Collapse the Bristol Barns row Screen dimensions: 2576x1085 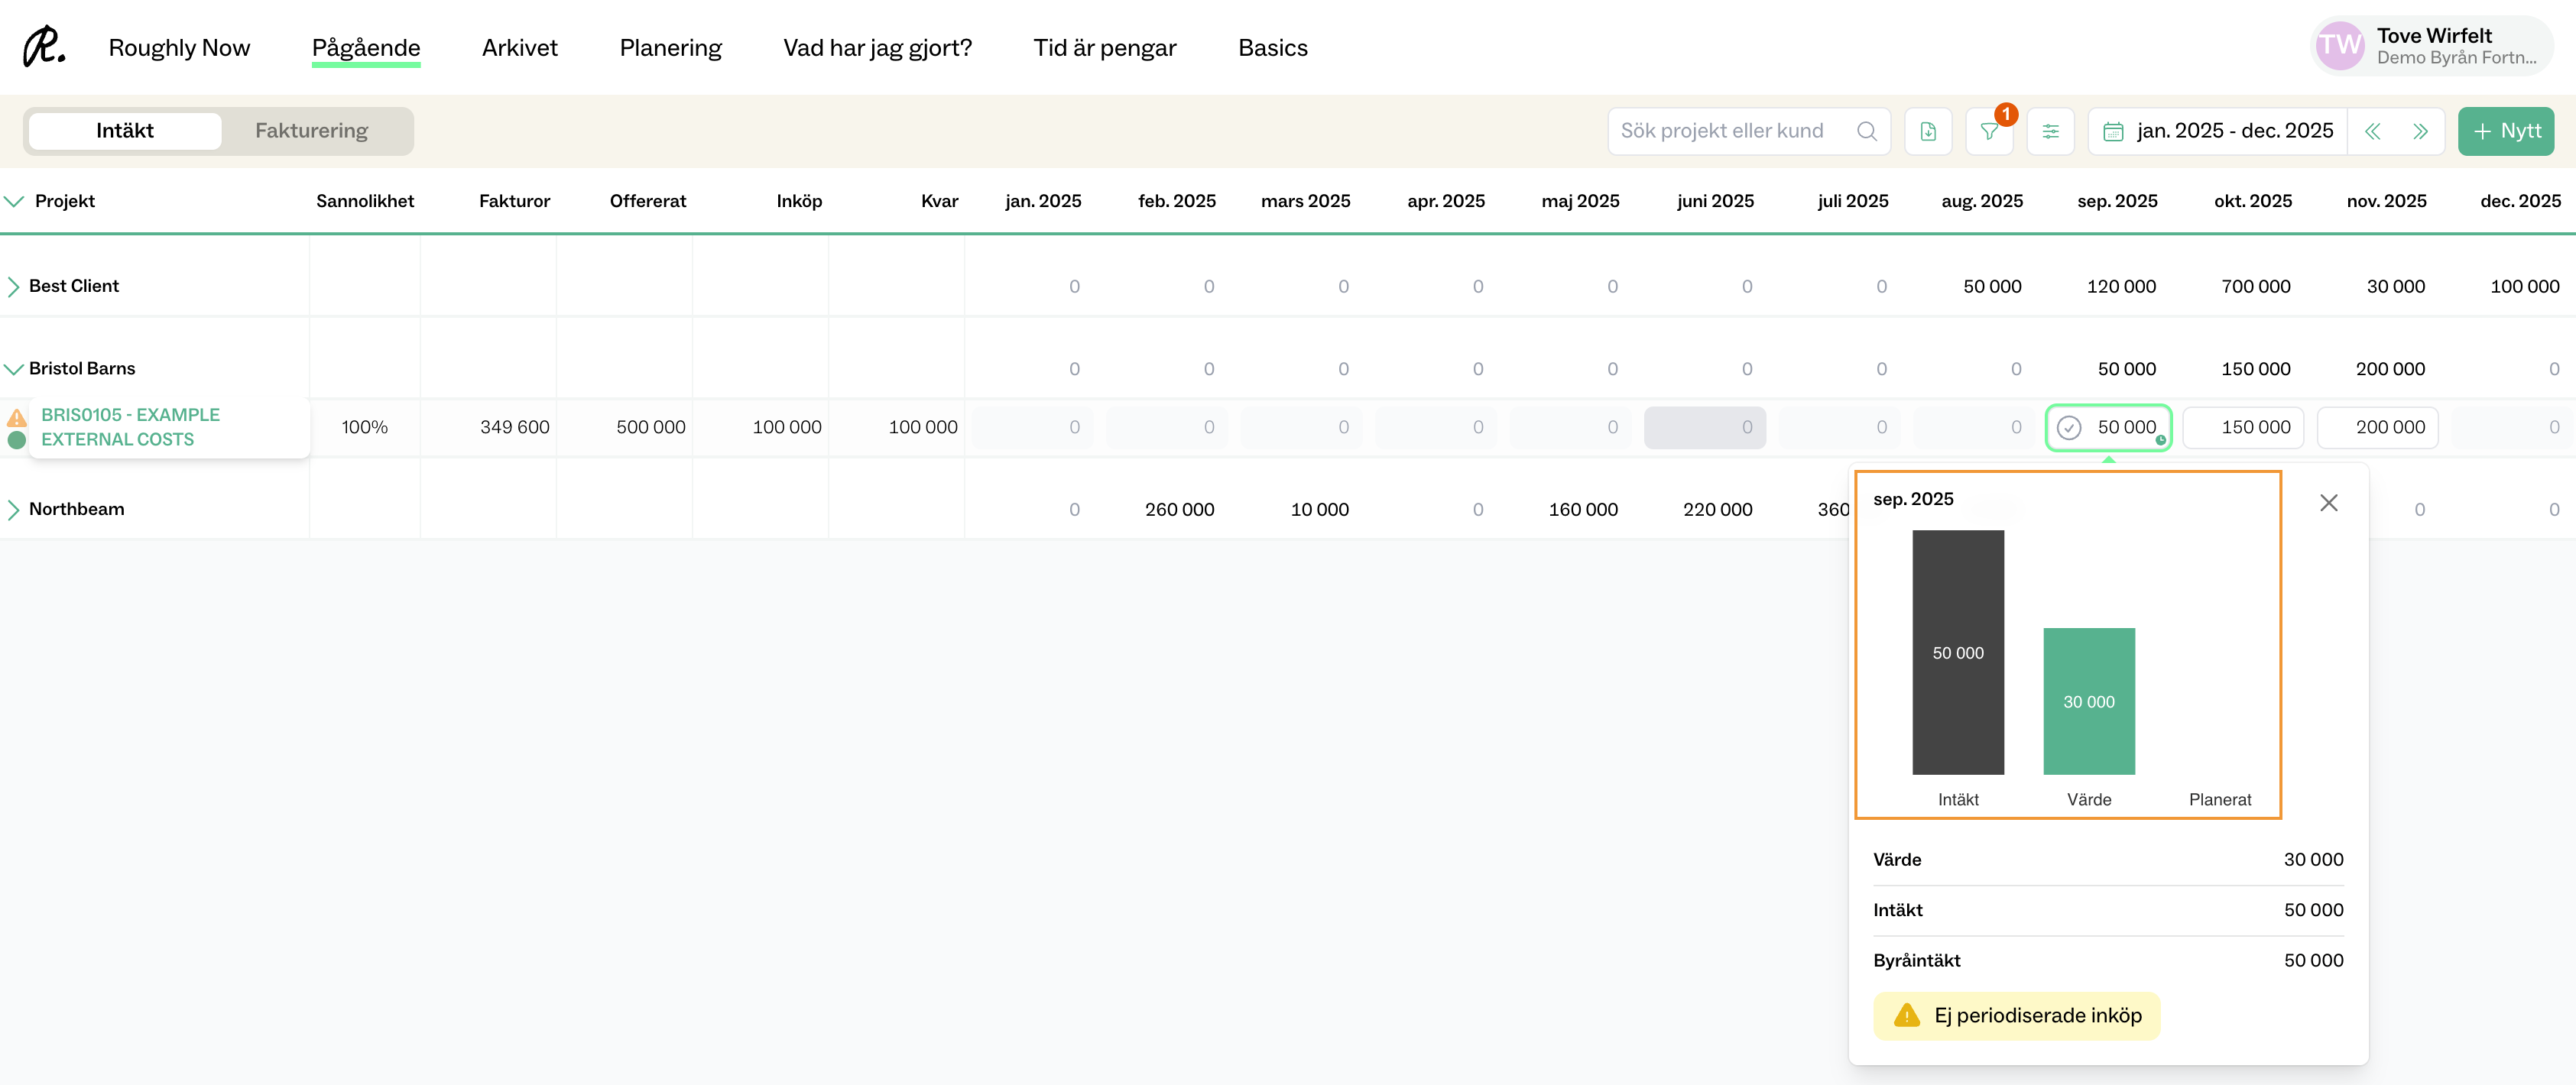tap(13, 369)
